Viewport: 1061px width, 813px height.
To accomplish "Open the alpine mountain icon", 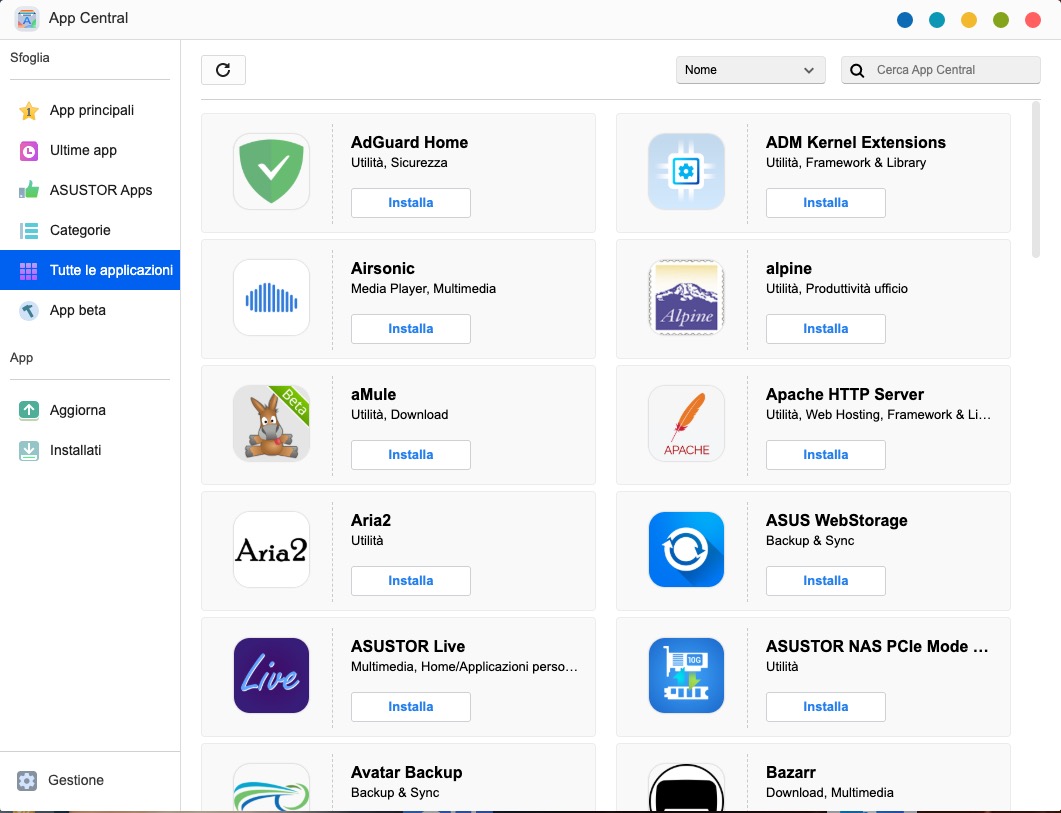I will click(x=686, y=297).
